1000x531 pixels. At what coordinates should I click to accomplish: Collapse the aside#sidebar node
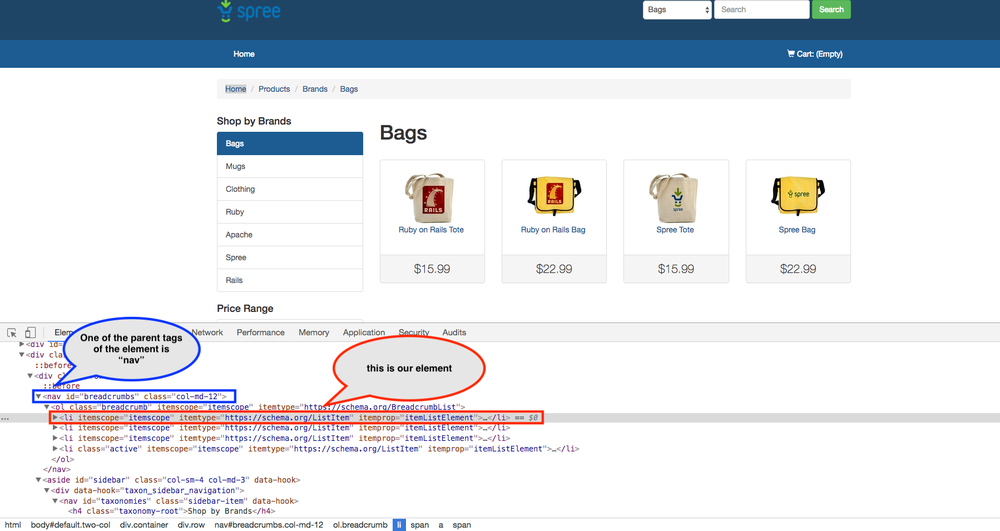point(38,480)
